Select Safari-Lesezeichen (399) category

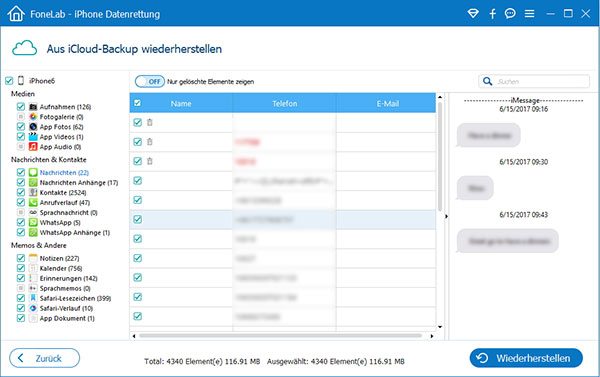[75, 298]
